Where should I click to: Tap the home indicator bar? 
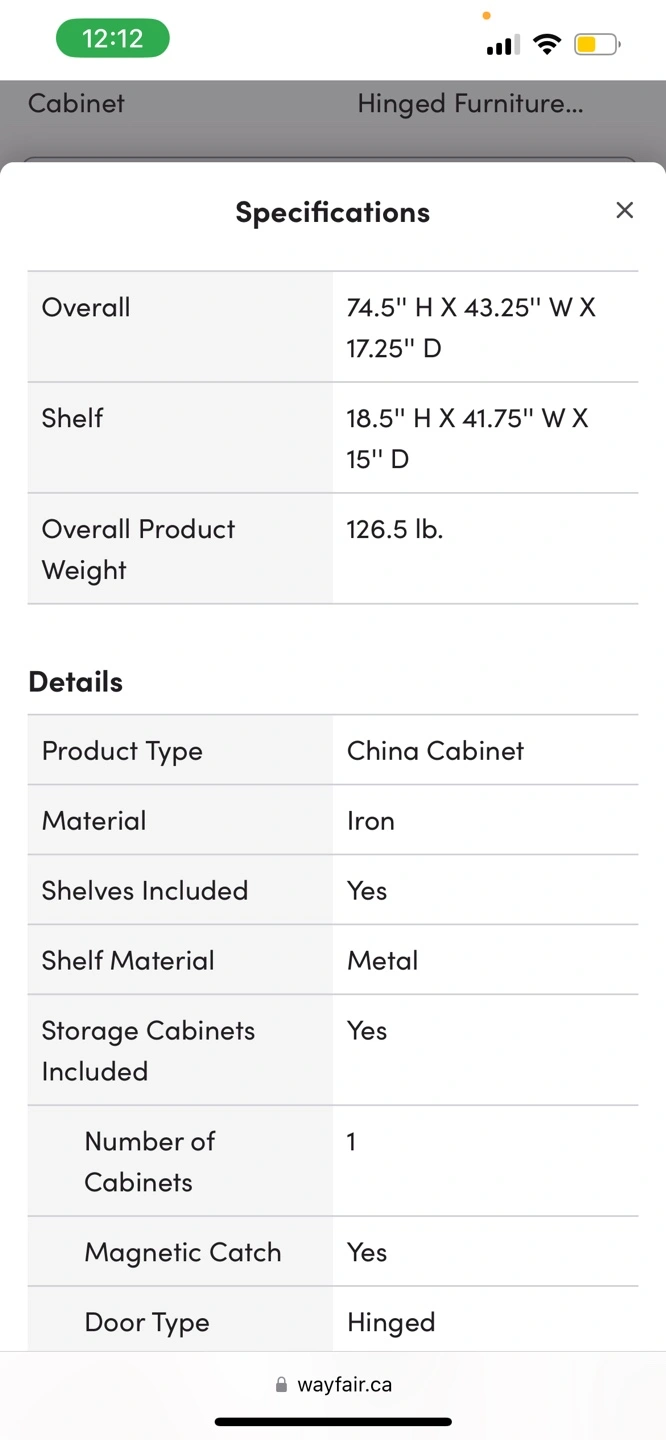(x=333, y=1421)
